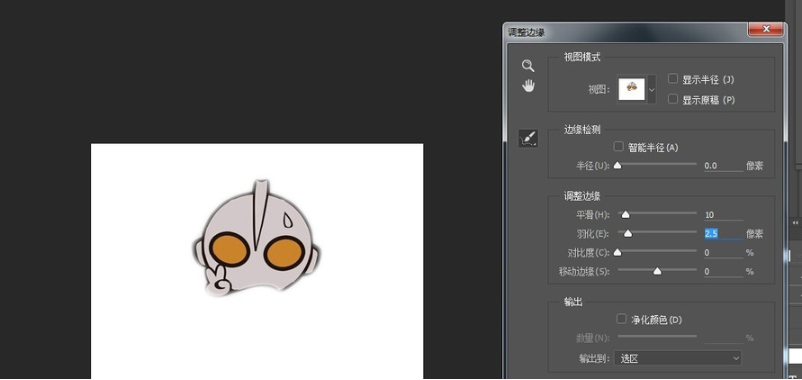Viewport: 802px width, 380px height.
Task: Toggle the 智能半径 (A) checkbox
Action: [x=618, y=147]
